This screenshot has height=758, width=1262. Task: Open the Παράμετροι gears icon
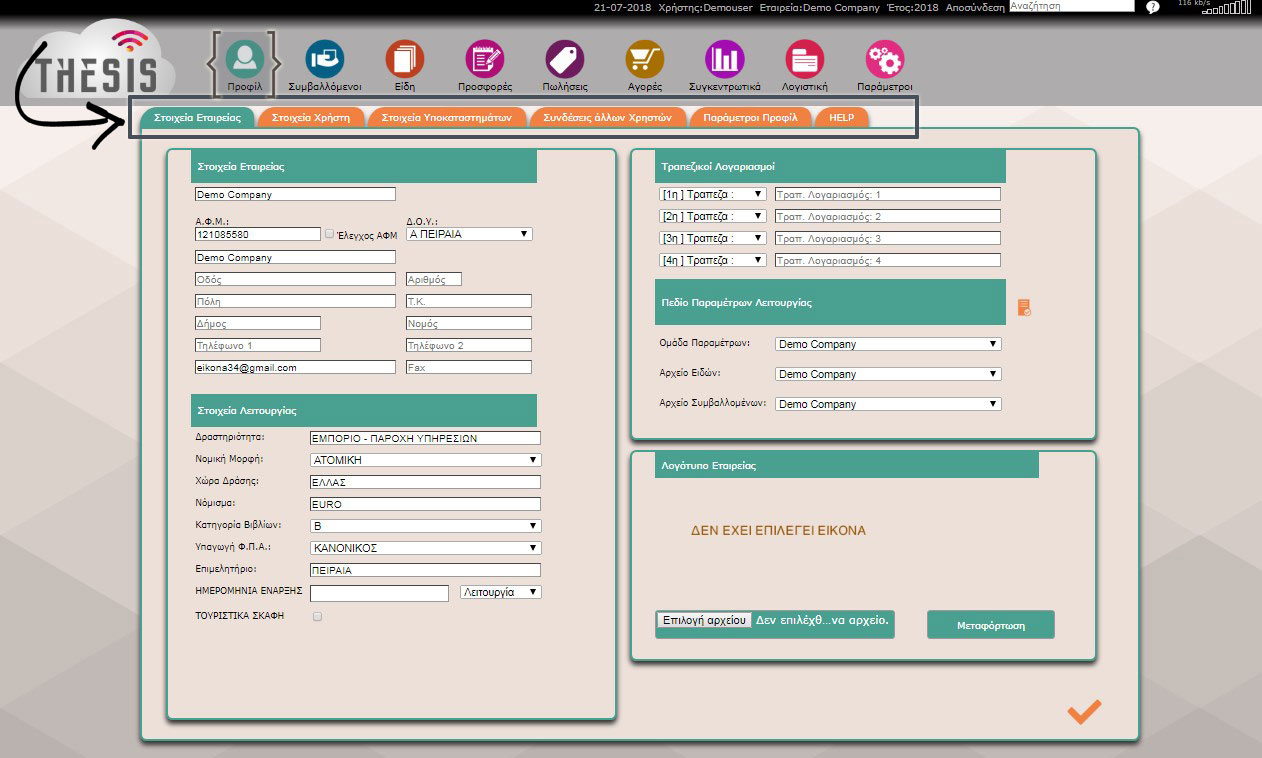pyautogui.click(x=885, y=60)
